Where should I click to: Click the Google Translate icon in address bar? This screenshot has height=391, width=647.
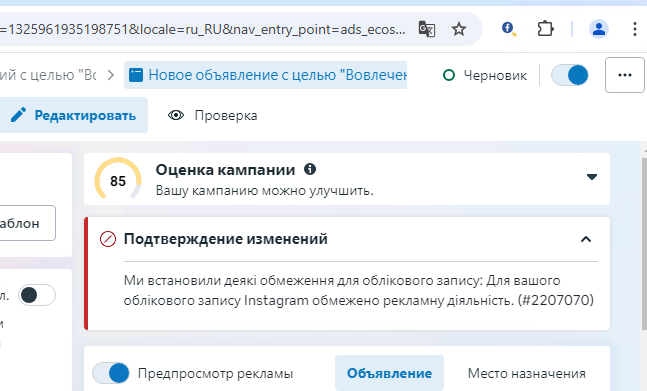tap(427, 29)
